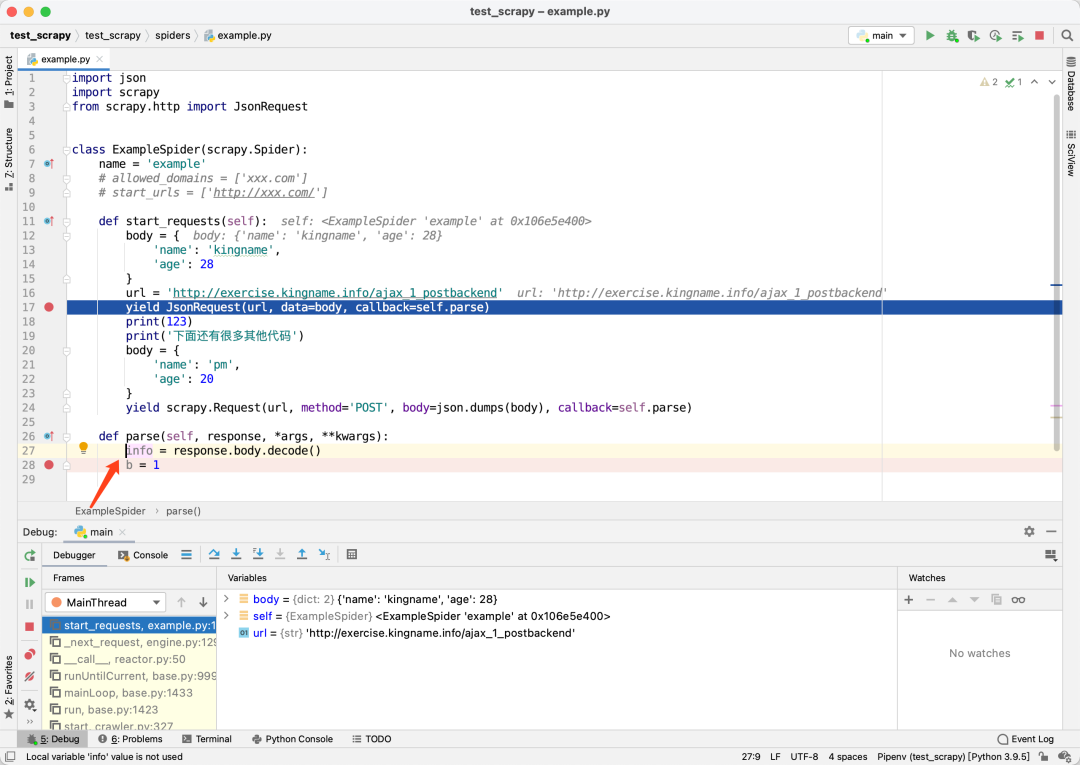The image size is (1080, 765).
Task: Stop debugging with red square
Action: pyautogui.click(x=30, y=627)
